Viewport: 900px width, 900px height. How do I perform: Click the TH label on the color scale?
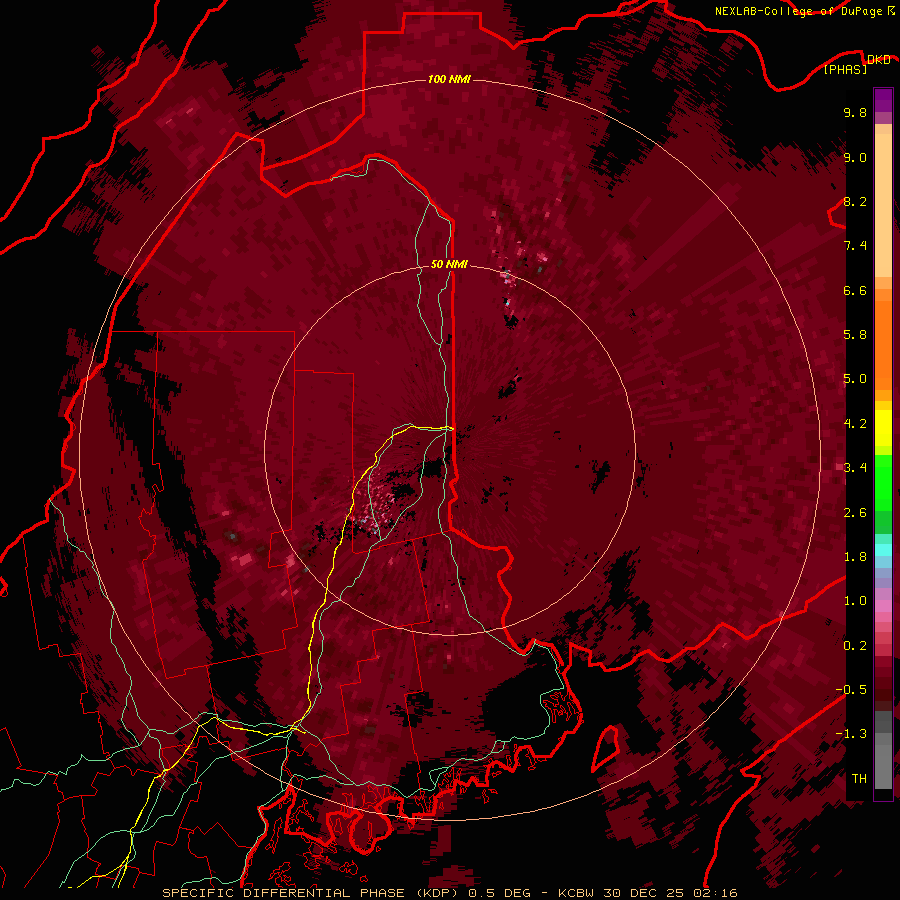(x=859, y=779)
